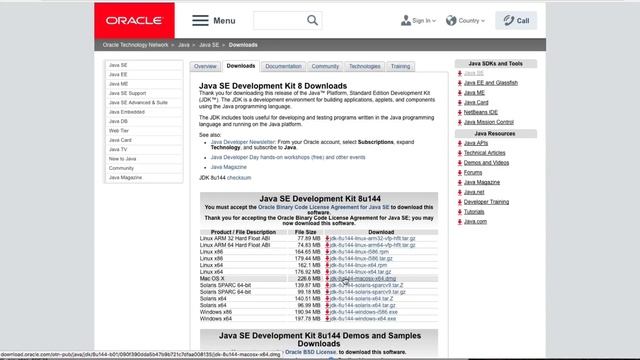This screenshot has height=360, width=640.
Task: Click the phone Call icon
Action: coord(509,20)
